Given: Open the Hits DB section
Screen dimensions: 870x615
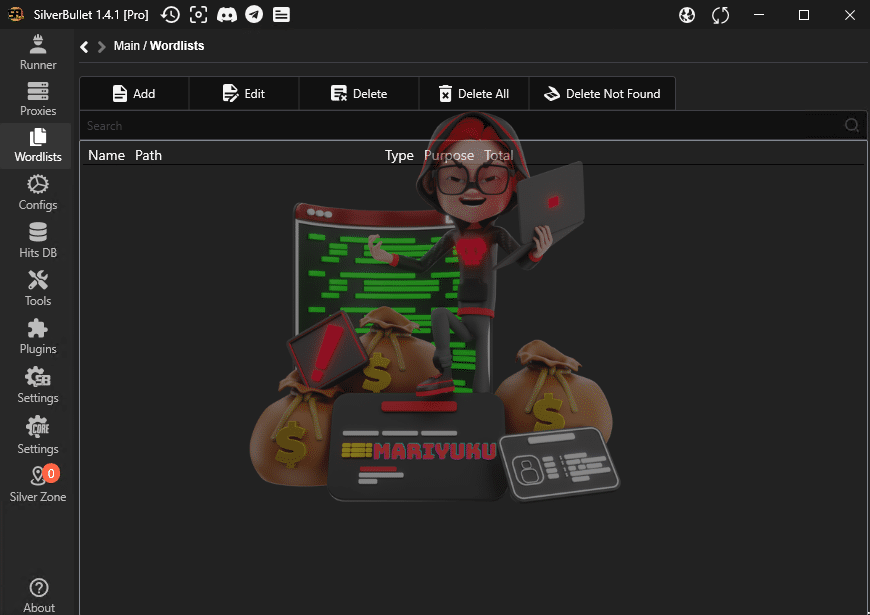Looking at the screenshot, I should 38,240.
